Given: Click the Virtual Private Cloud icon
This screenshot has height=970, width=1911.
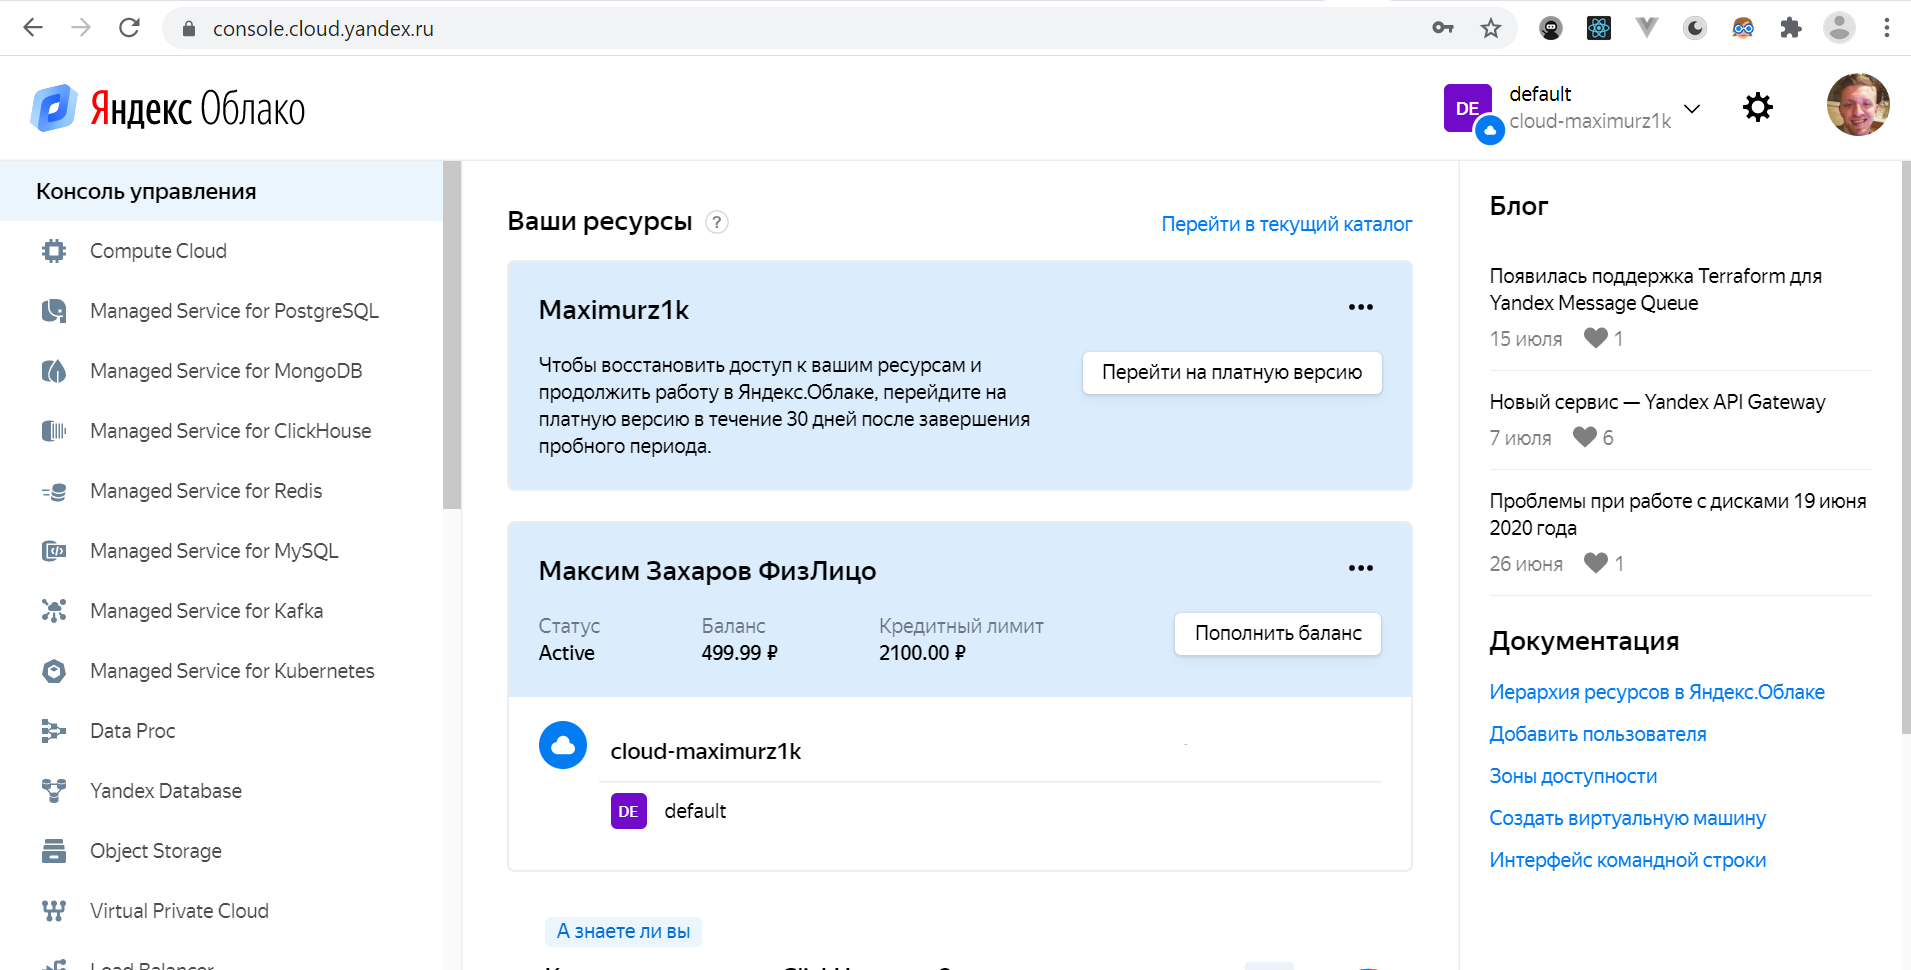Looking at the screenshot, I should 54,911.
